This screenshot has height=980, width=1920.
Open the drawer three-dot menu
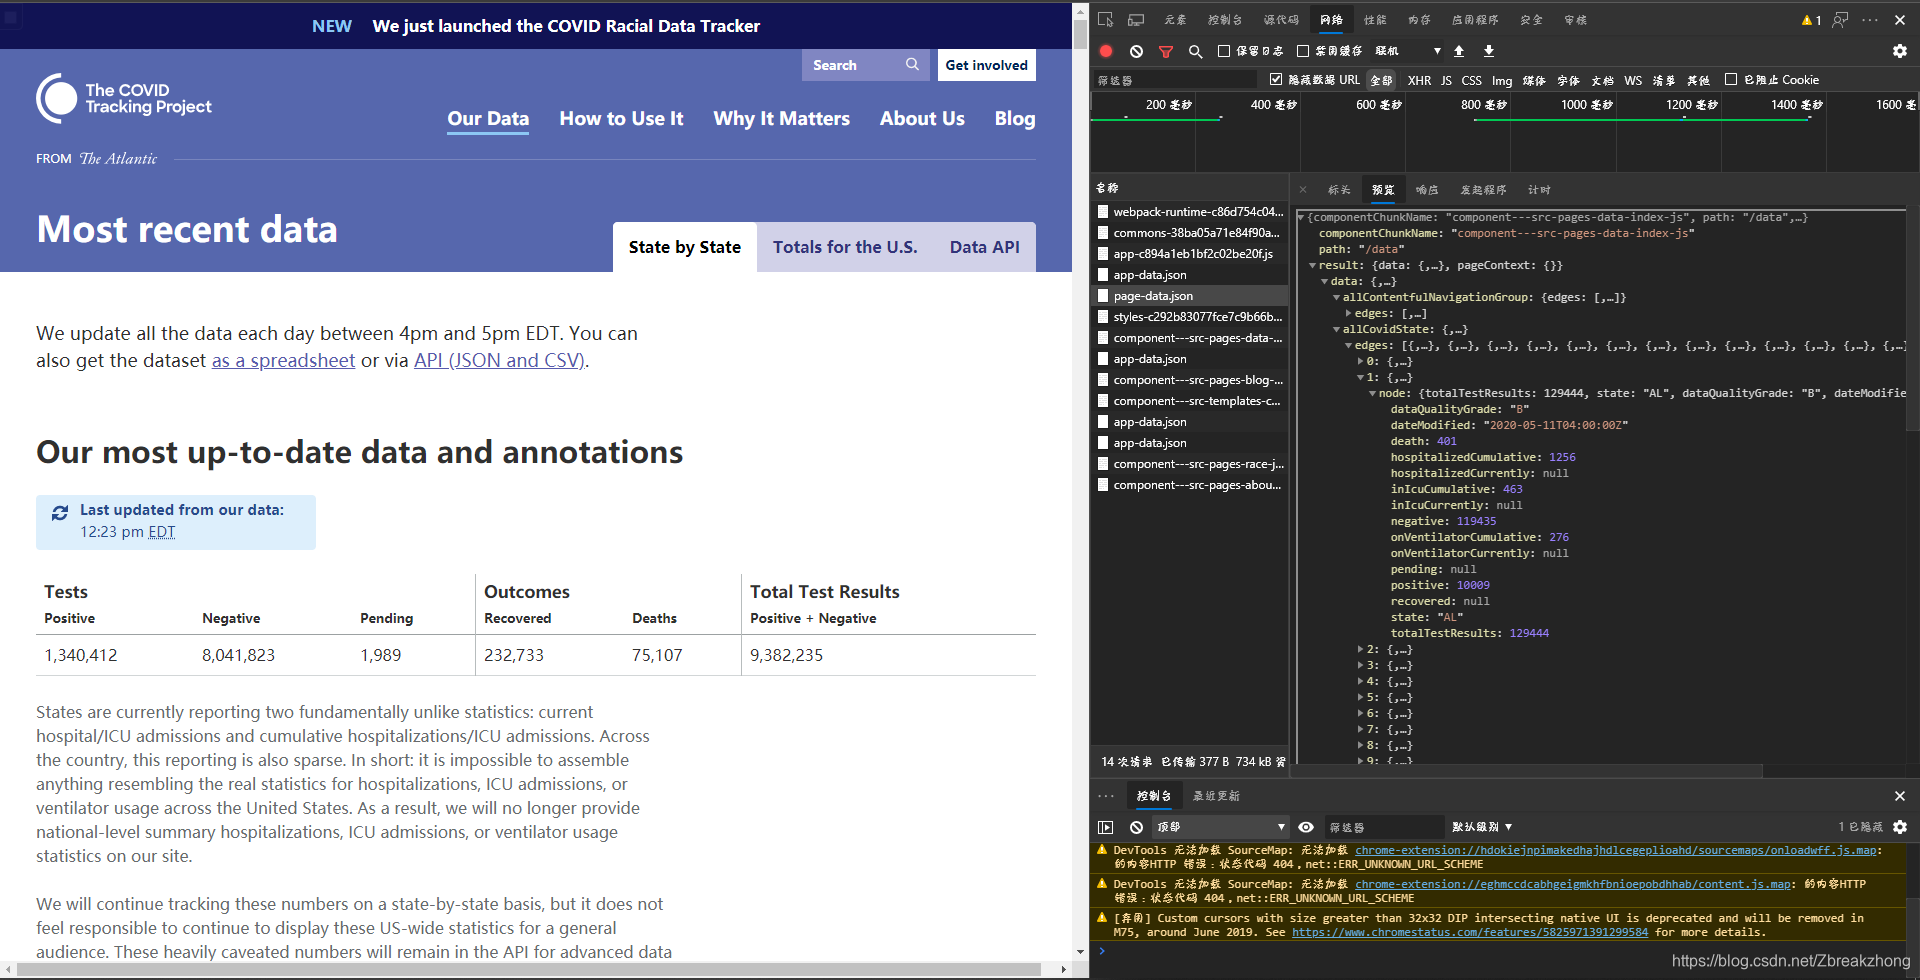(x=1105, y=796)
